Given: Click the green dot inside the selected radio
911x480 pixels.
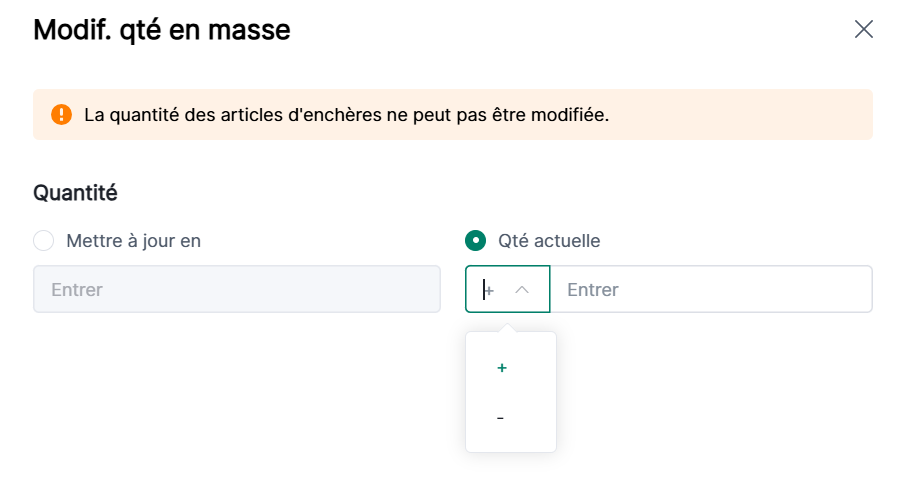Looking at the screenshot, I should click(x=476, y=241).
